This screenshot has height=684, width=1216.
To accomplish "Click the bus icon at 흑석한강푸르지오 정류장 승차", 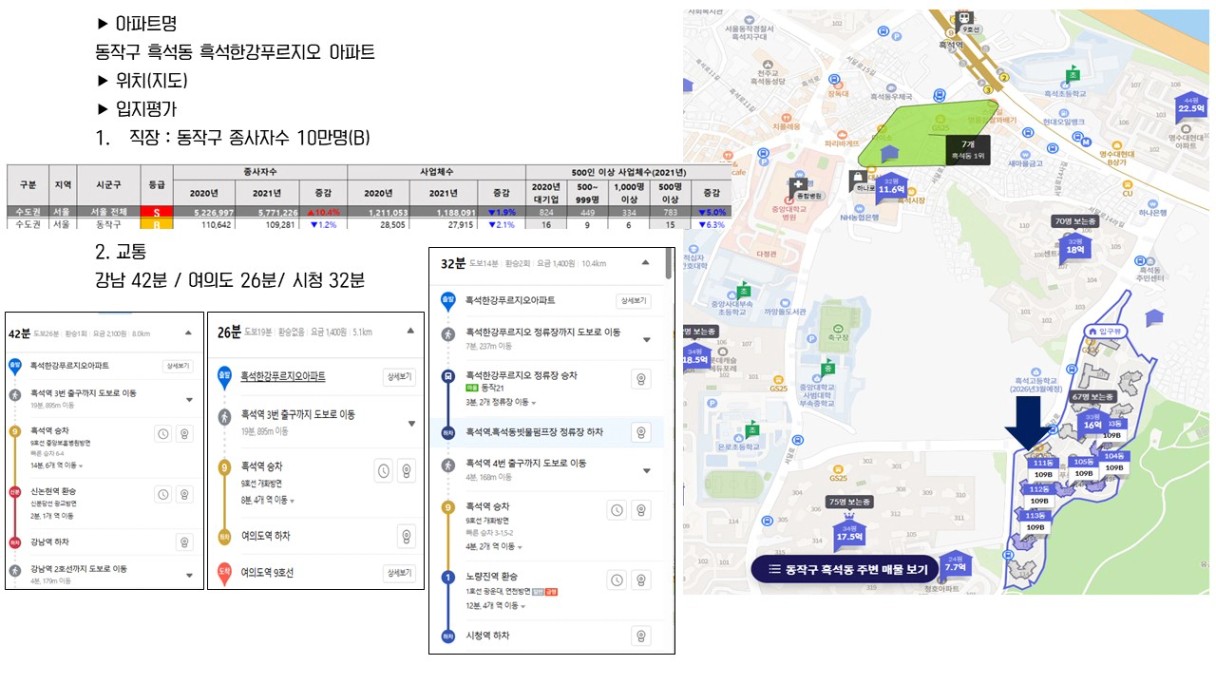I will 448,378.
